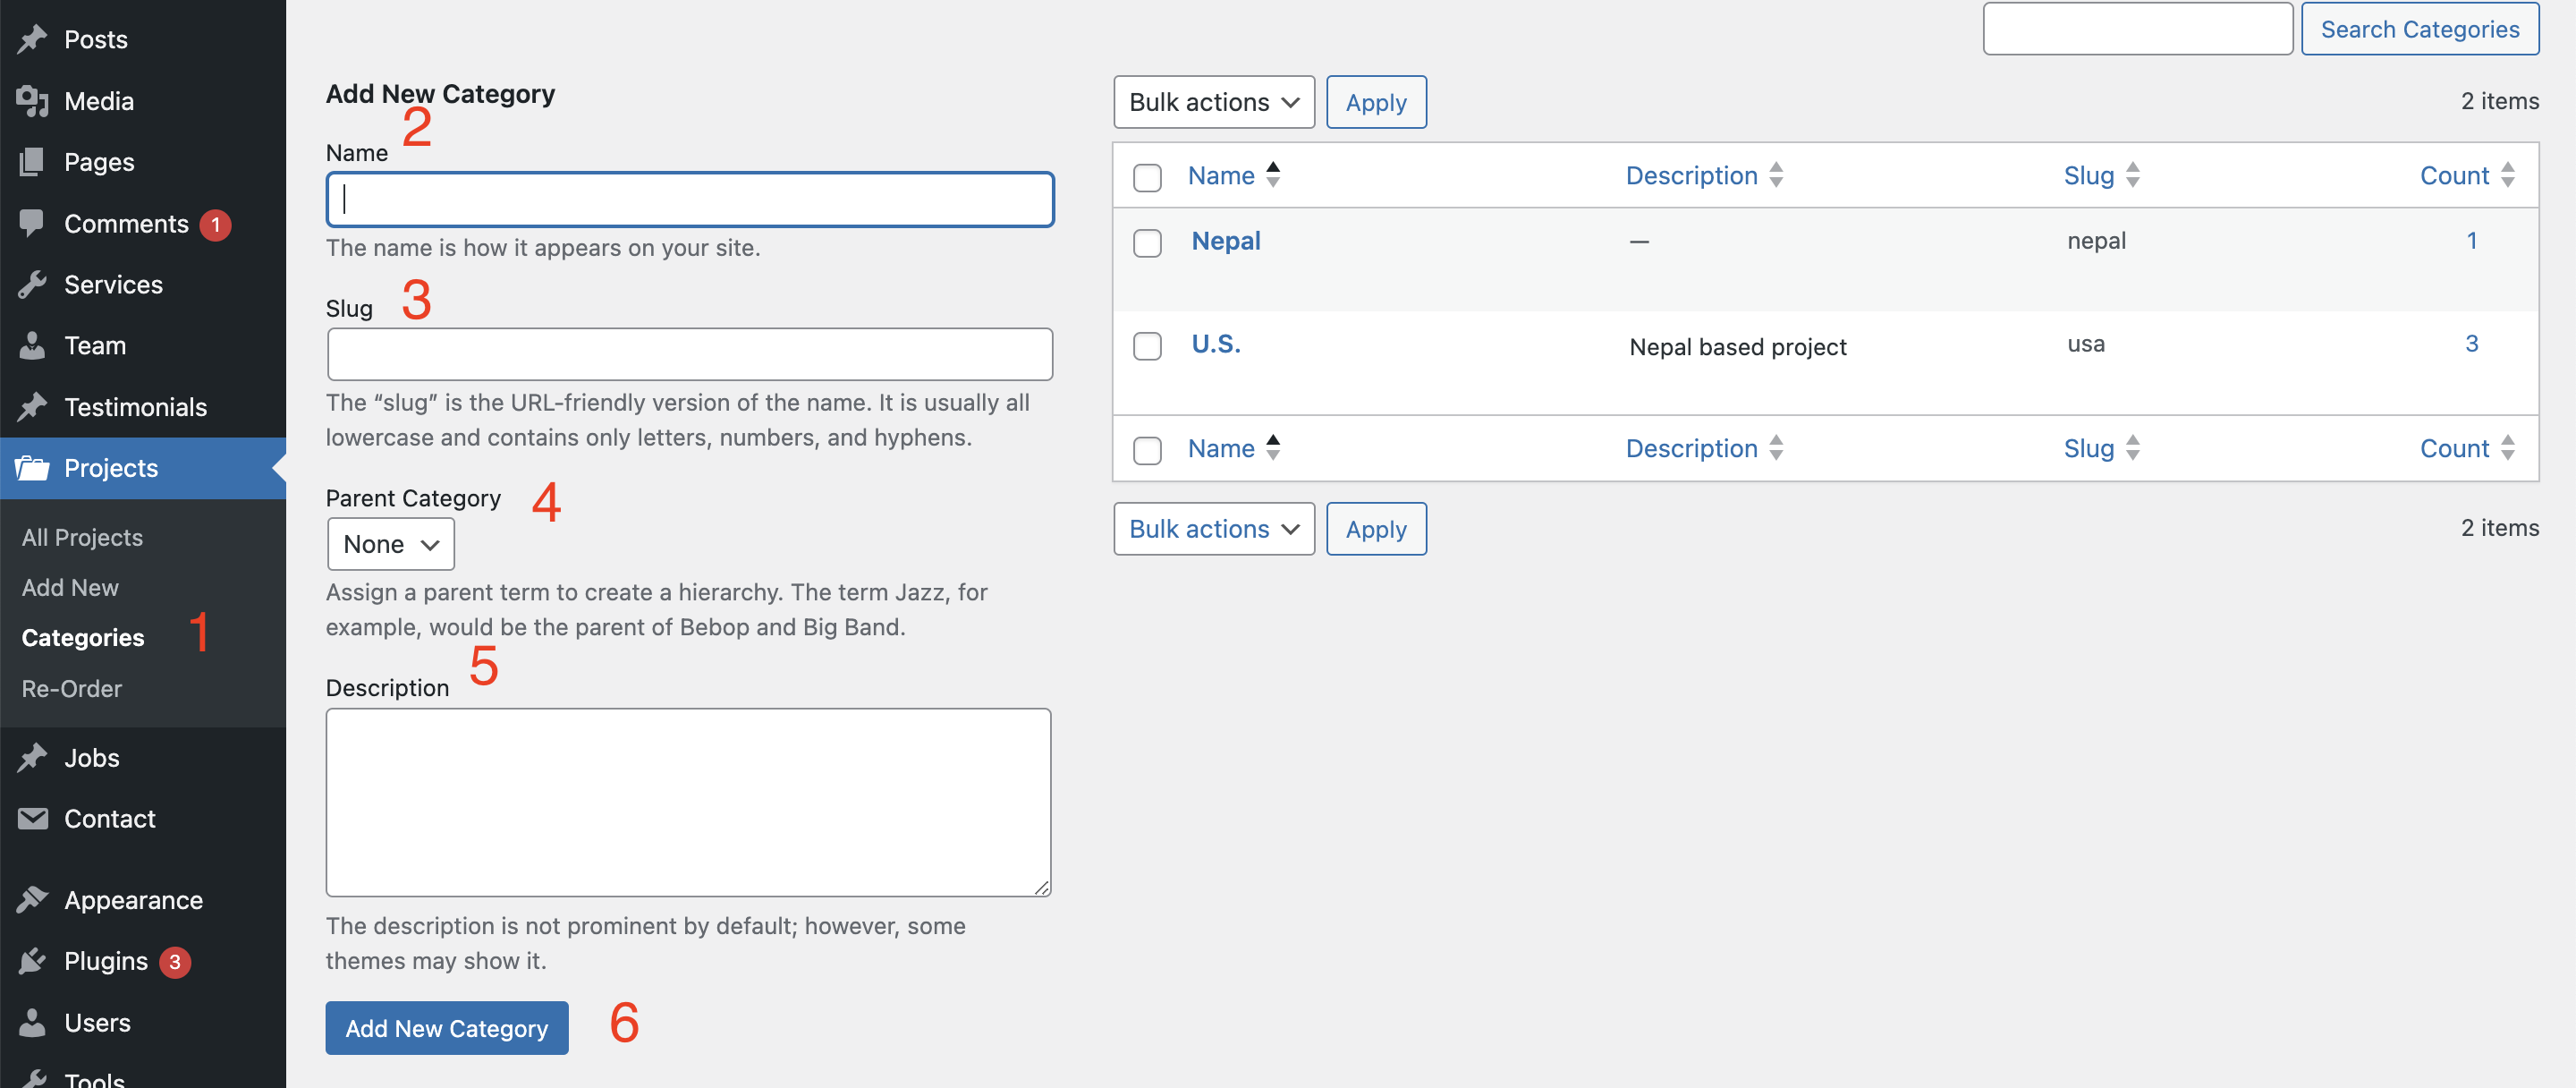Click the Team person icon
The image size is (2576, 1088).
[32, 346]
